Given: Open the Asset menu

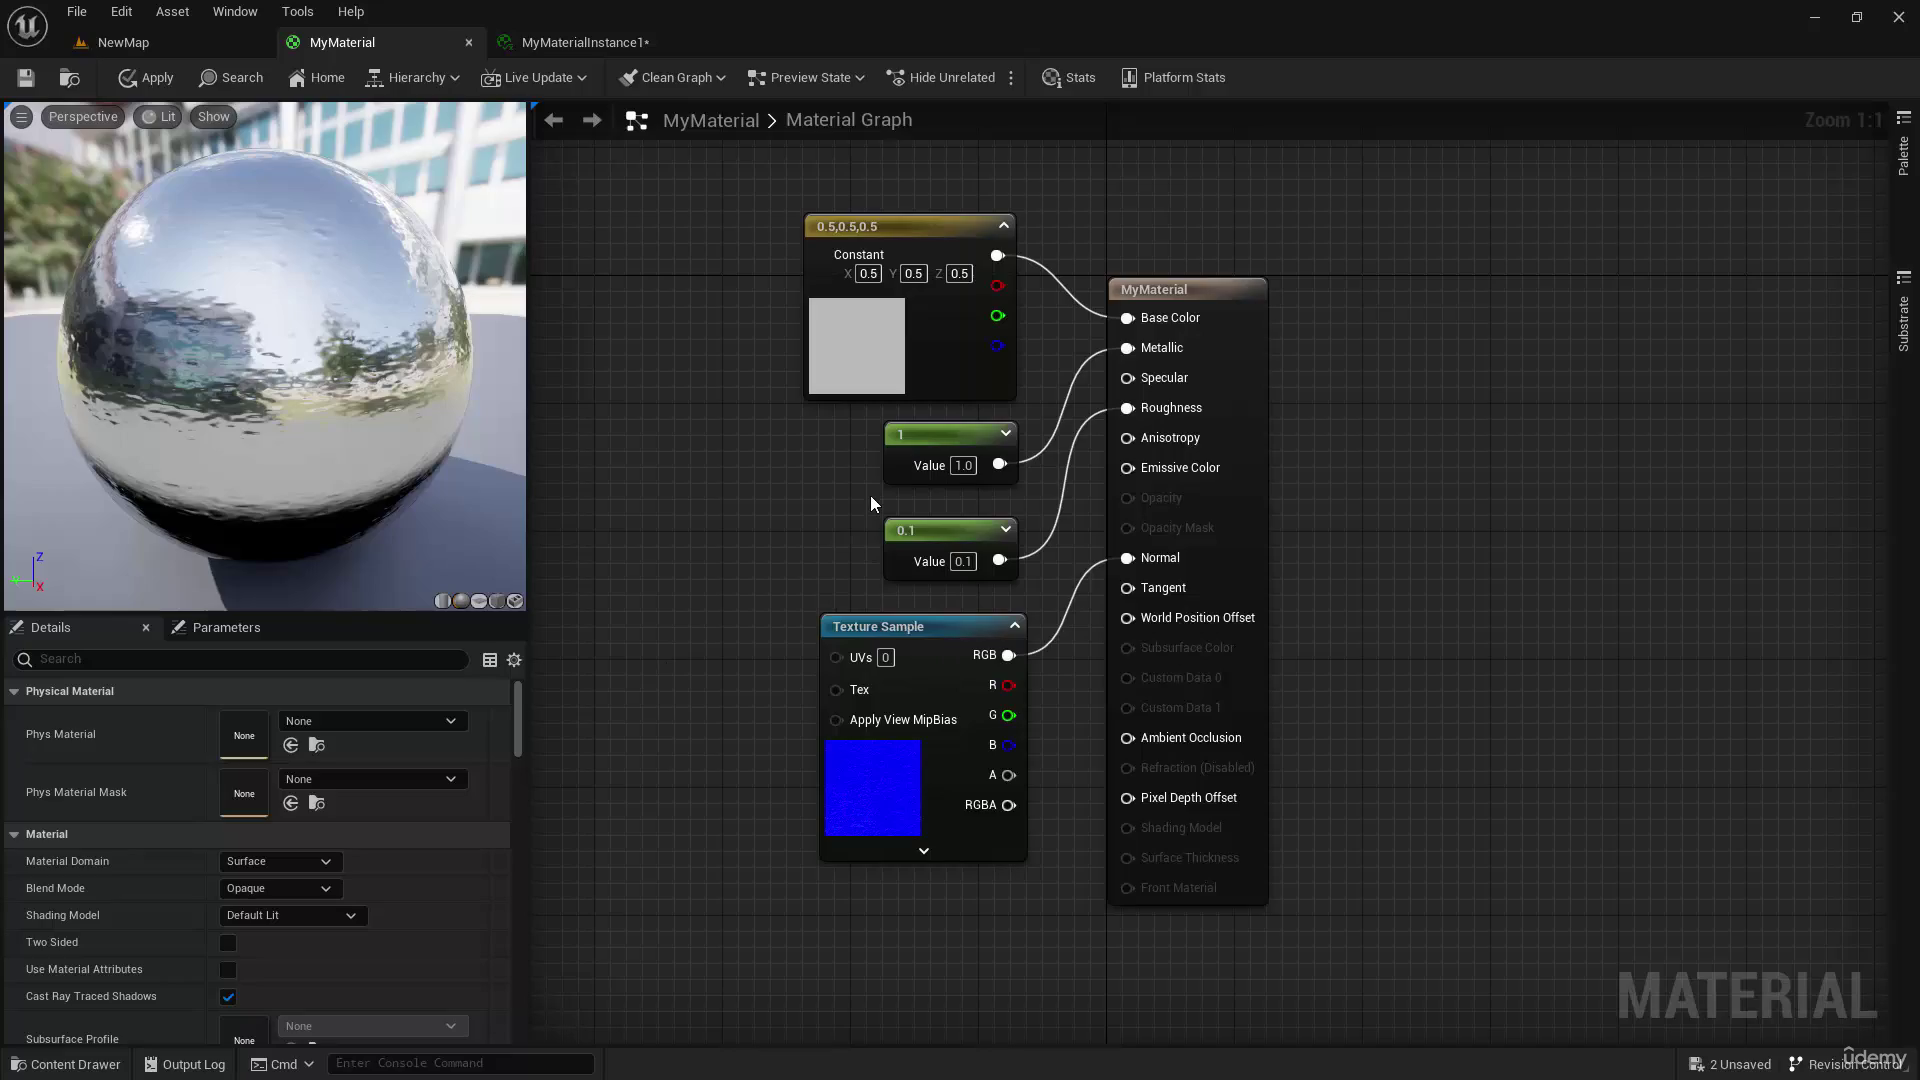Looking at the screenshot, I should pos(172,12).
